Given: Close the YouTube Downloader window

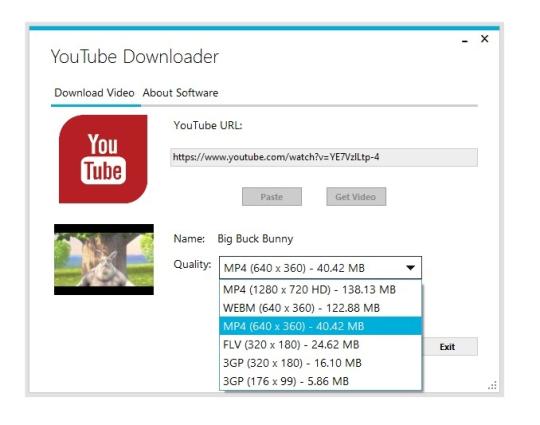Looking at the screenshot, I should click(484, 39).
